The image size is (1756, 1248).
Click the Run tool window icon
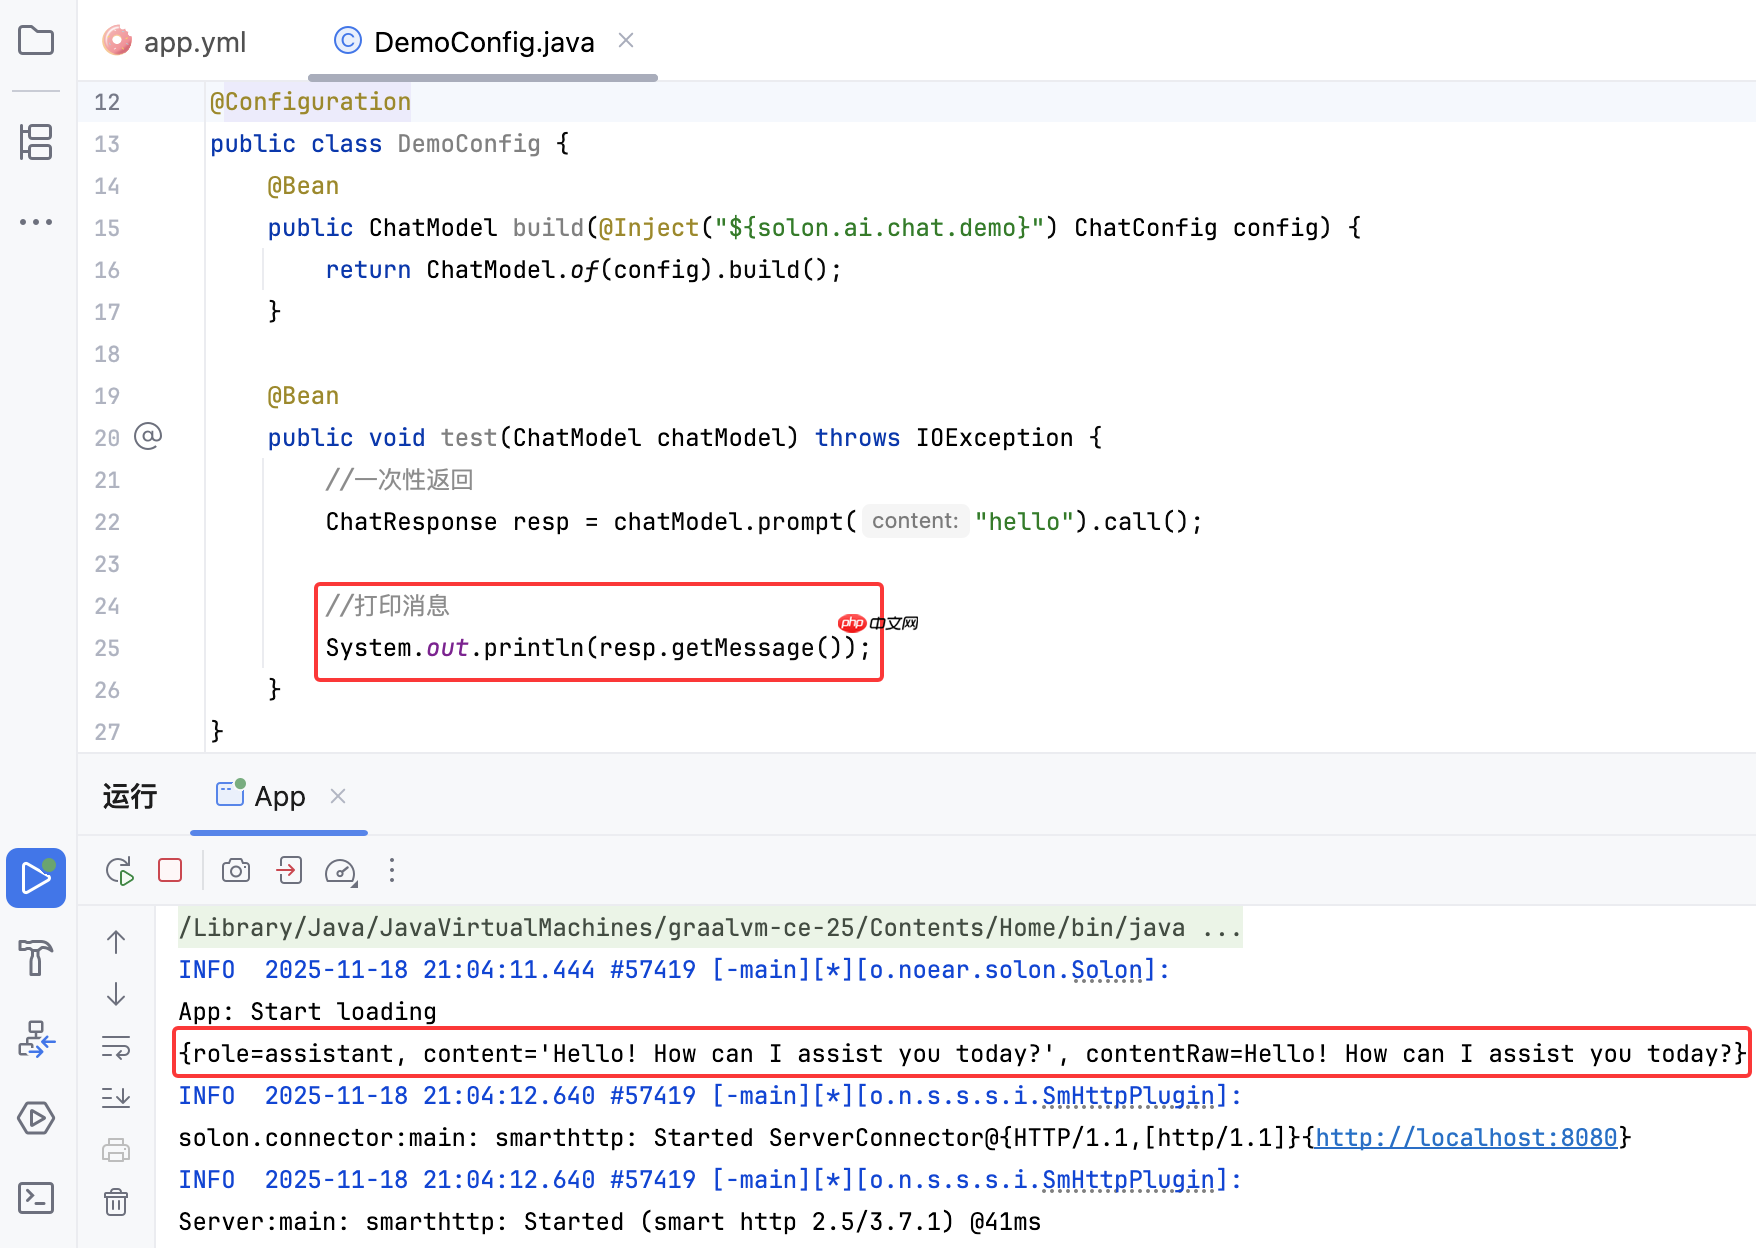tap(36, 878)
